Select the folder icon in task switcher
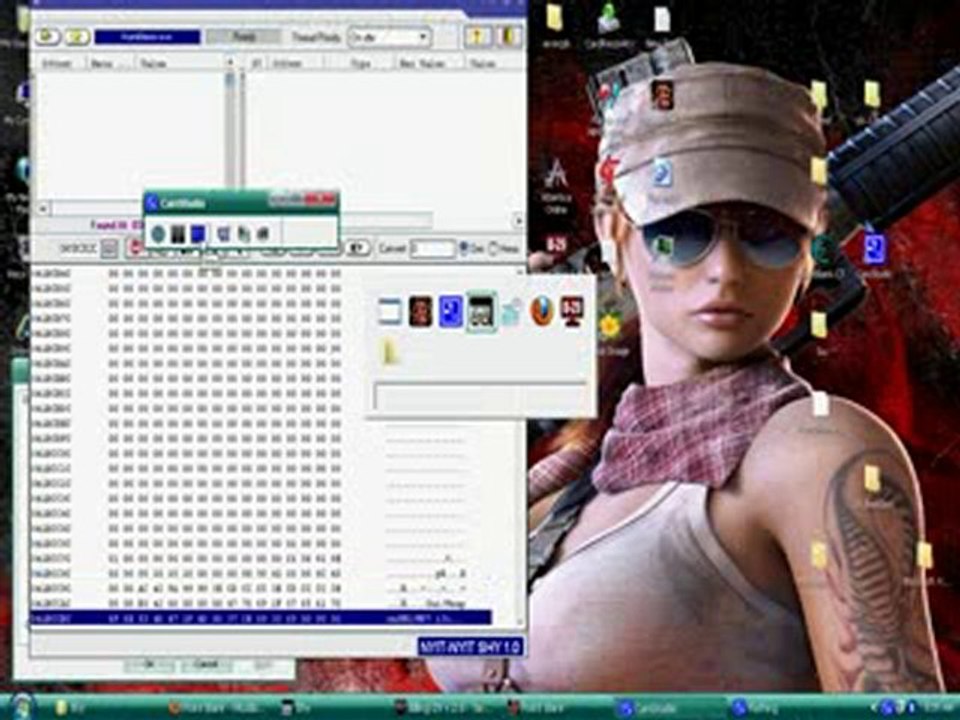The height and width of the screenshot is (720, 960). click(390, 353)
